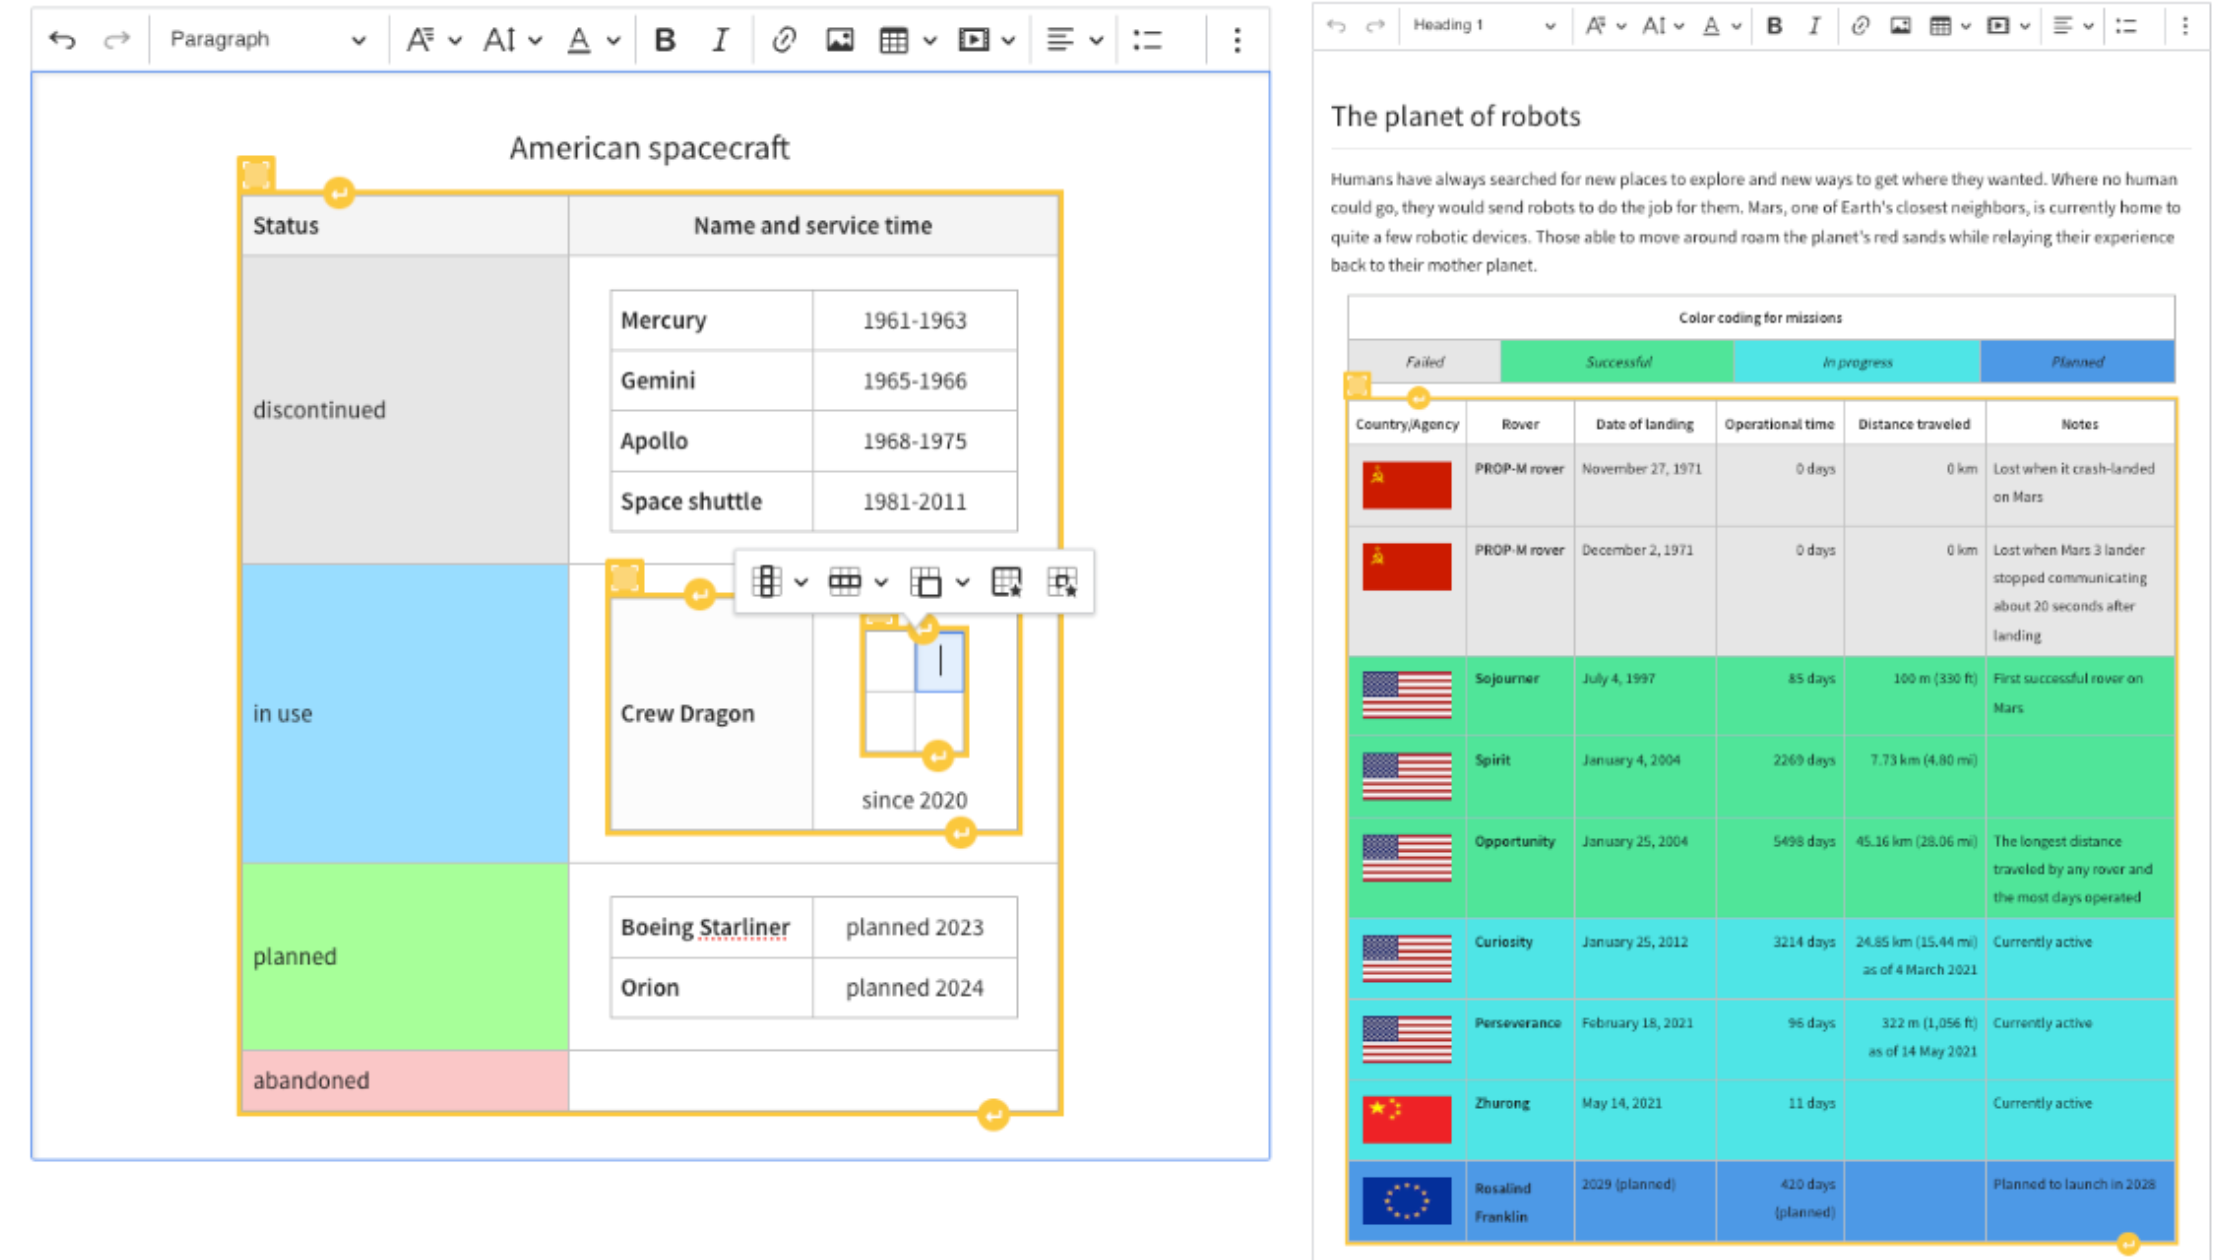The image size is (2240, 1260).
Task: Click the 'Failed' color legend cell
Action: click(1424, 362)
